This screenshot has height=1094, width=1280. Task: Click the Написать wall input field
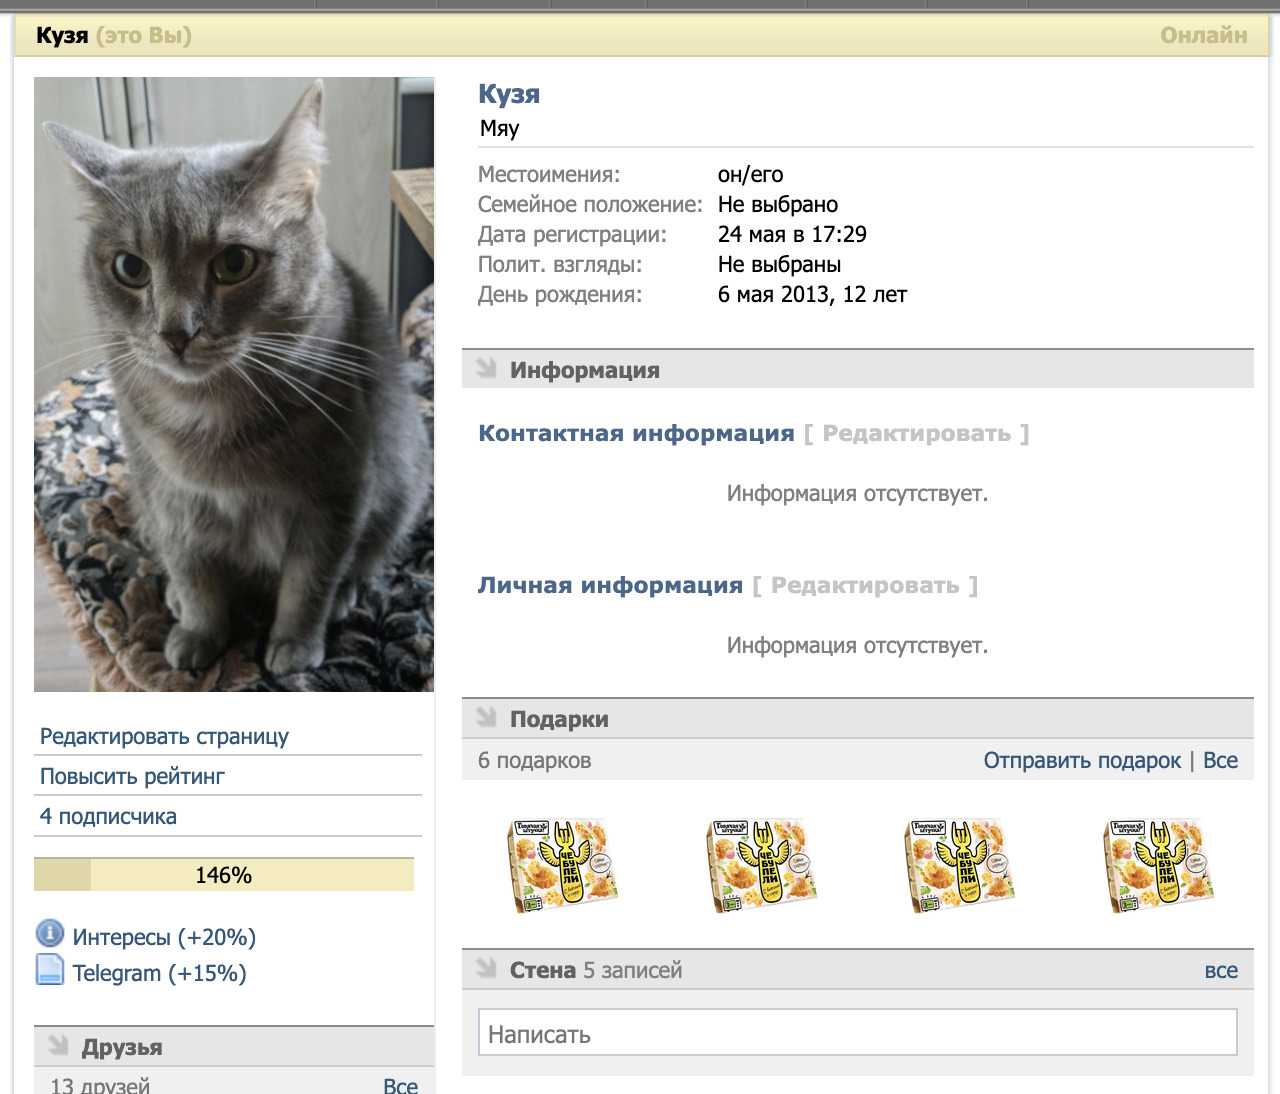(x=858, y=1032)
